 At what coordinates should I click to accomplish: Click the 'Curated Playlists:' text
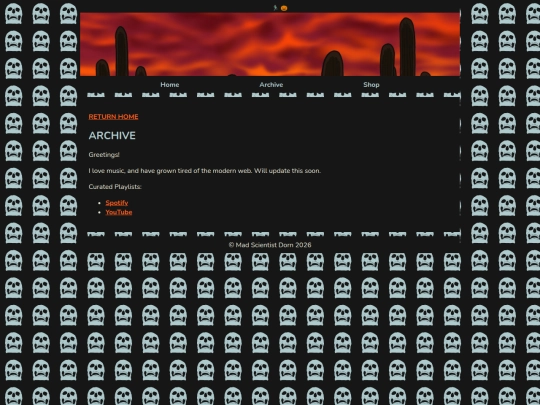coord(115,187)
